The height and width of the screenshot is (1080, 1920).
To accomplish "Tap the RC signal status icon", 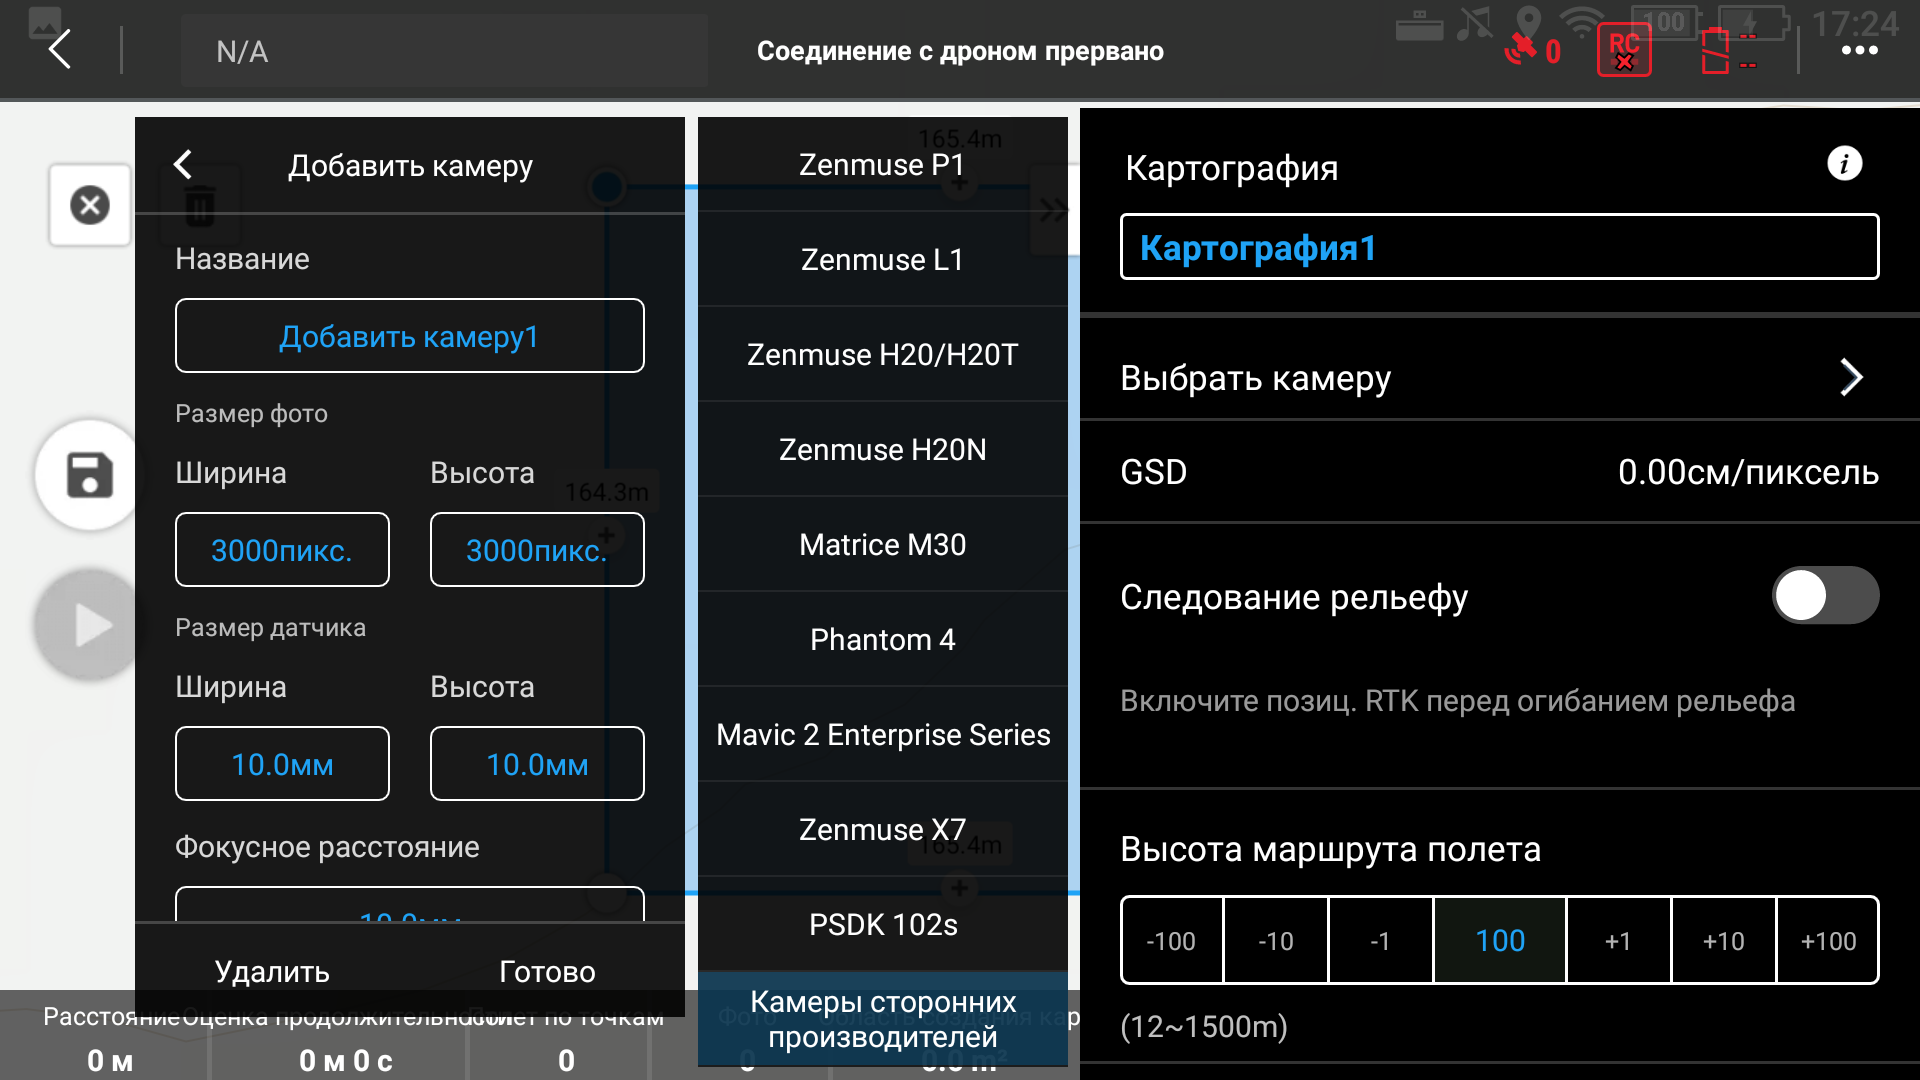I will click(x=1624, y=50).
